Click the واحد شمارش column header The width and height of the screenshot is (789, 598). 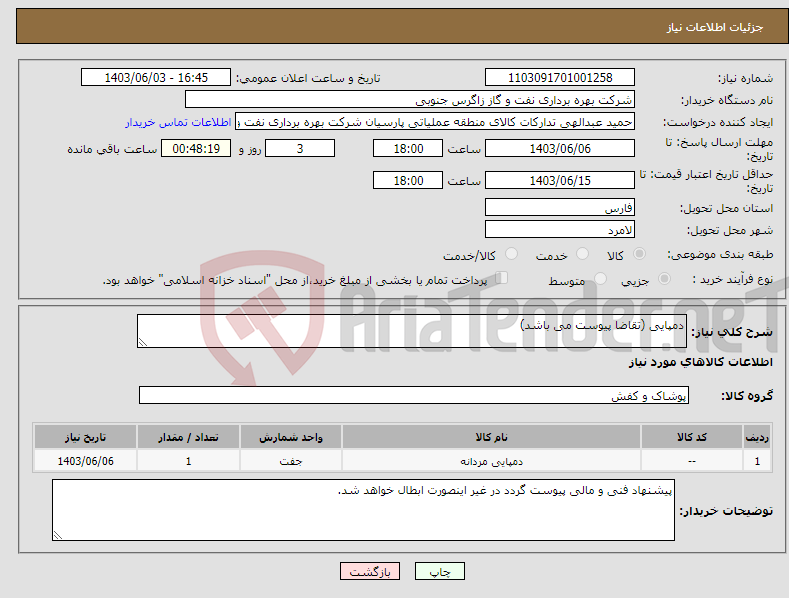tap(291, 437)
